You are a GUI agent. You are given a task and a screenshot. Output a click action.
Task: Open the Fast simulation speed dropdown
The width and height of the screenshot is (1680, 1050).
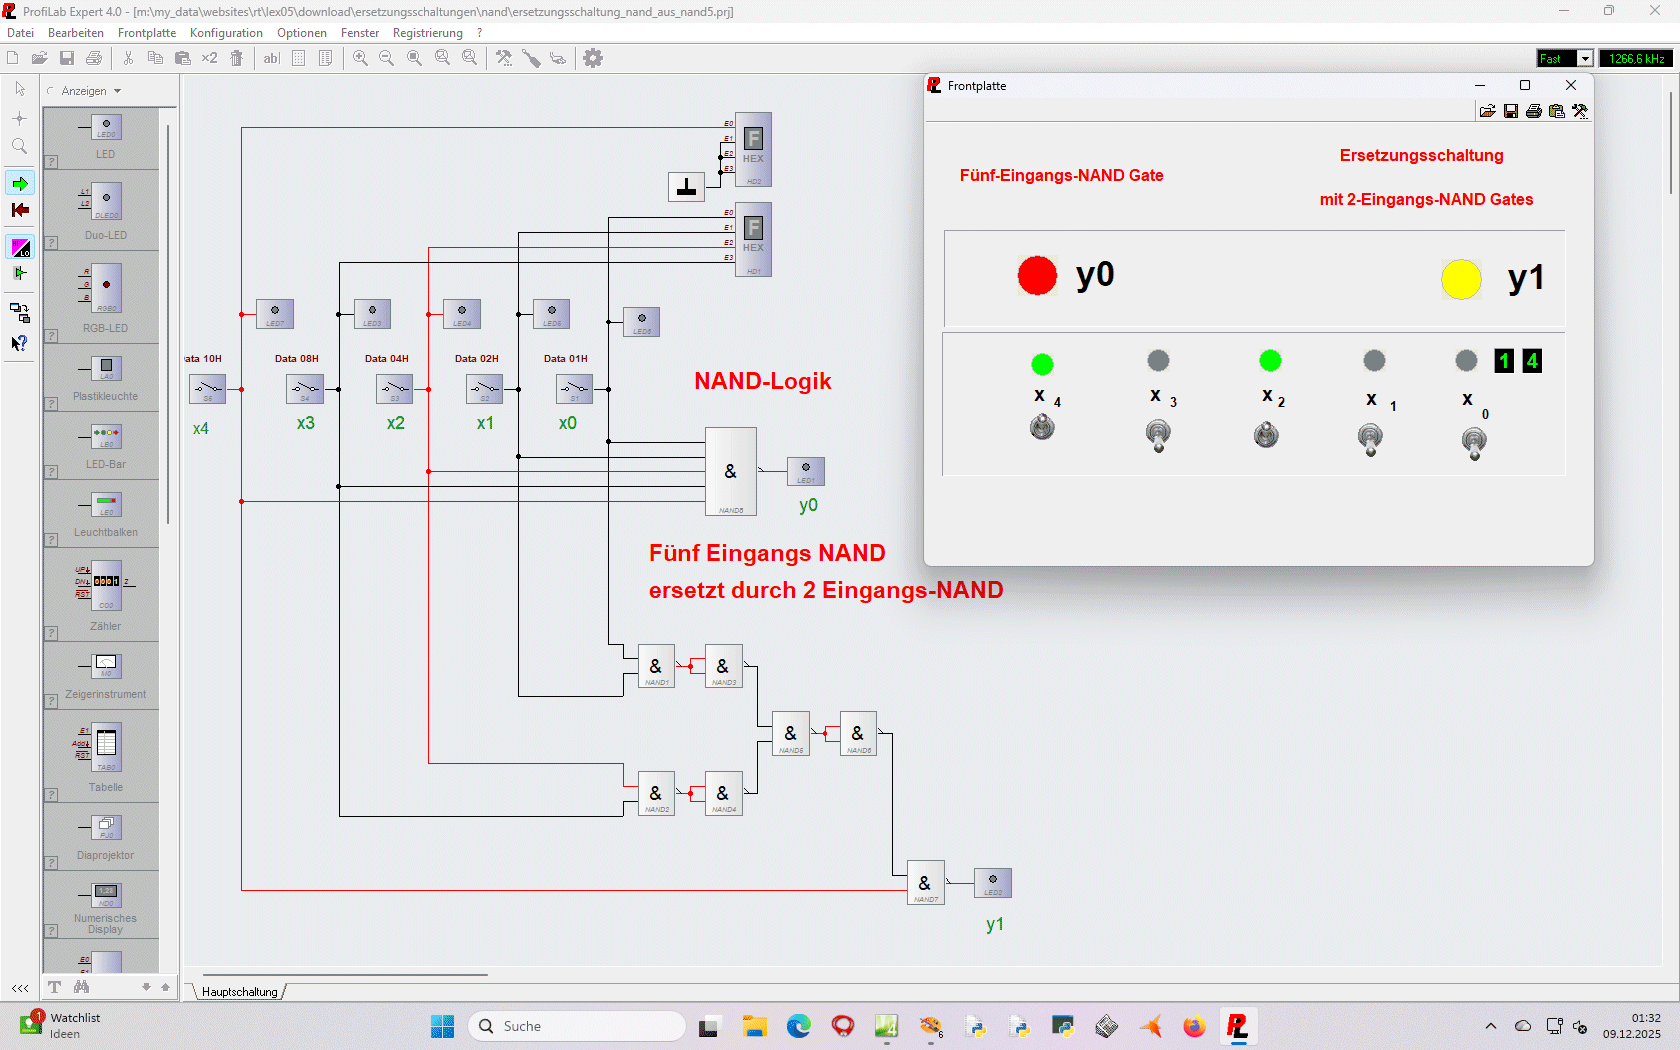[x=1585, y=59]
